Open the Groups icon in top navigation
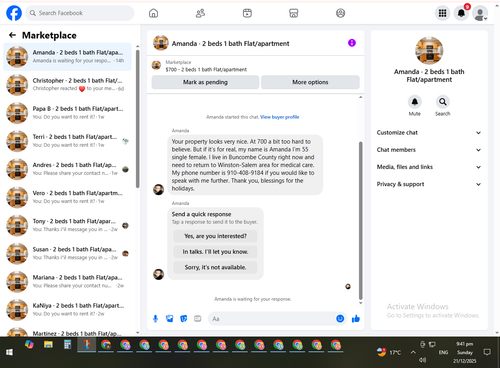The height and width of the screenshot is (368, 500). click(x=340, y=13)
